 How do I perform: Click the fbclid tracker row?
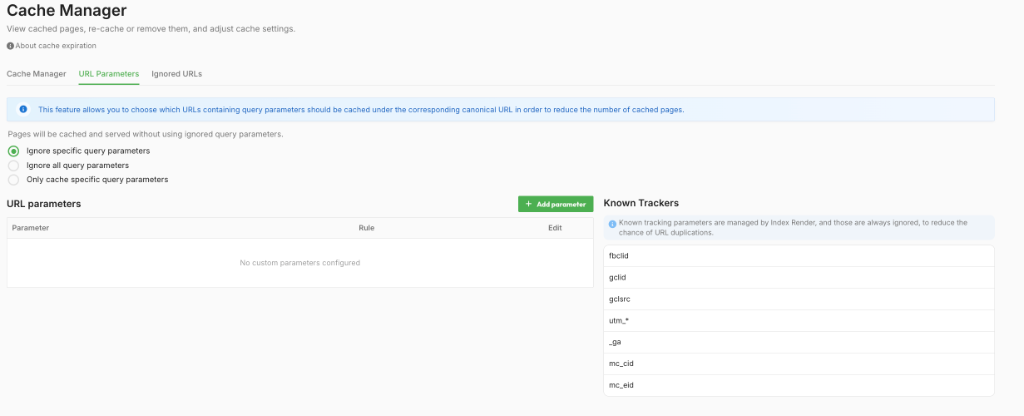click(x=799, y=256)
